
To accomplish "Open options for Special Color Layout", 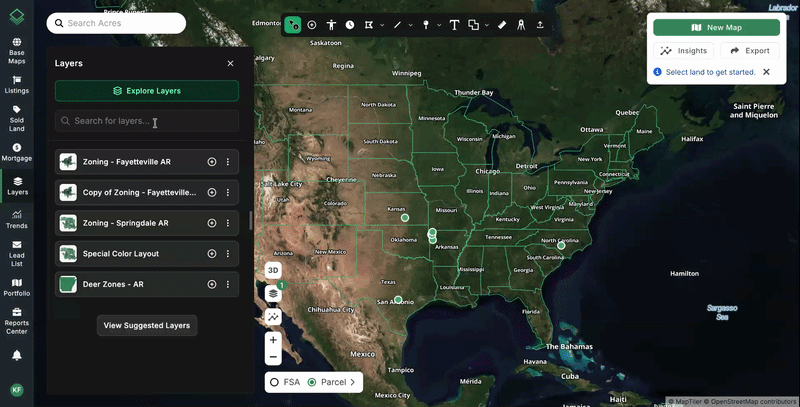I will click(228, 253).
